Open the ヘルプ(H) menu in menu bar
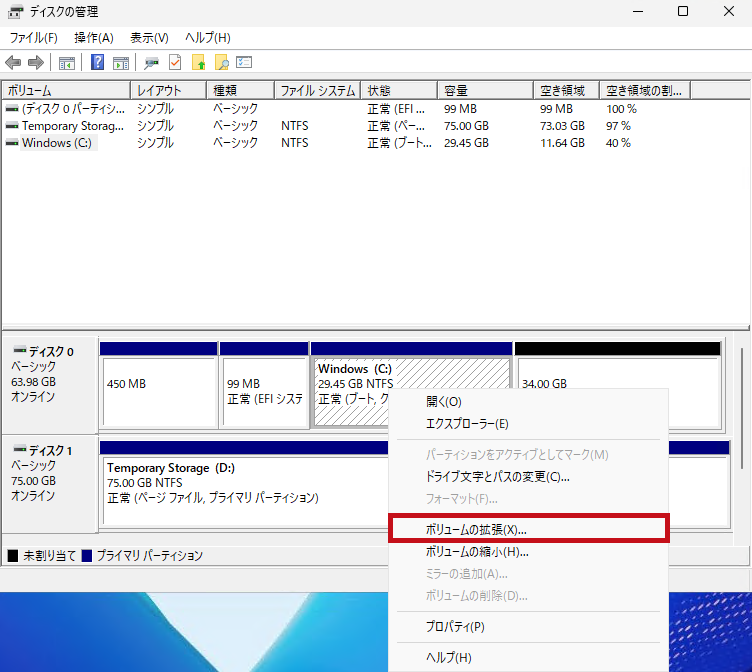The height and width of the screenshot is (672, 752). [x=208, y=38]
